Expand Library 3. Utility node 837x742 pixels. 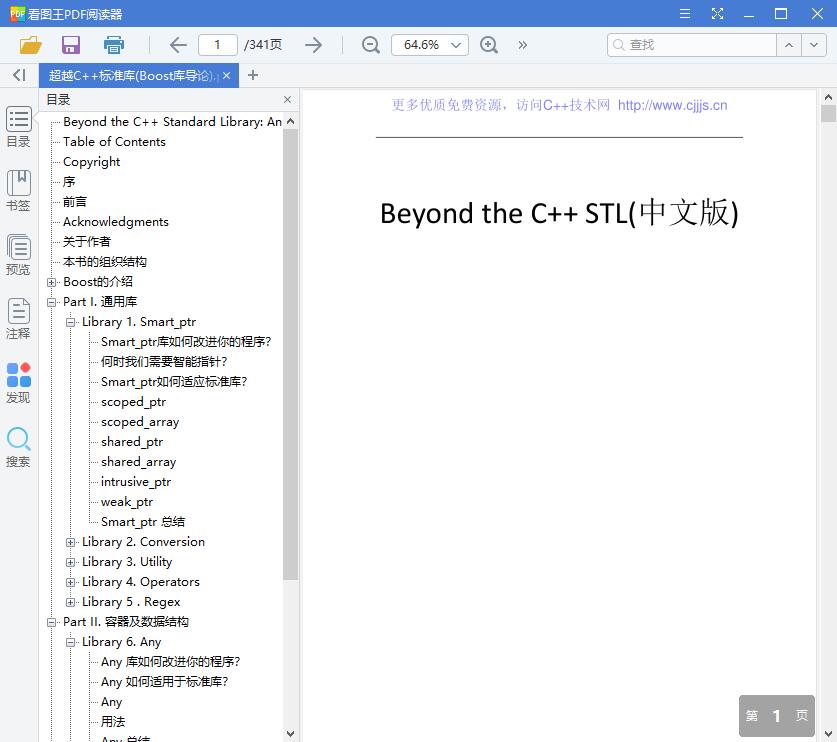point(70,562)
